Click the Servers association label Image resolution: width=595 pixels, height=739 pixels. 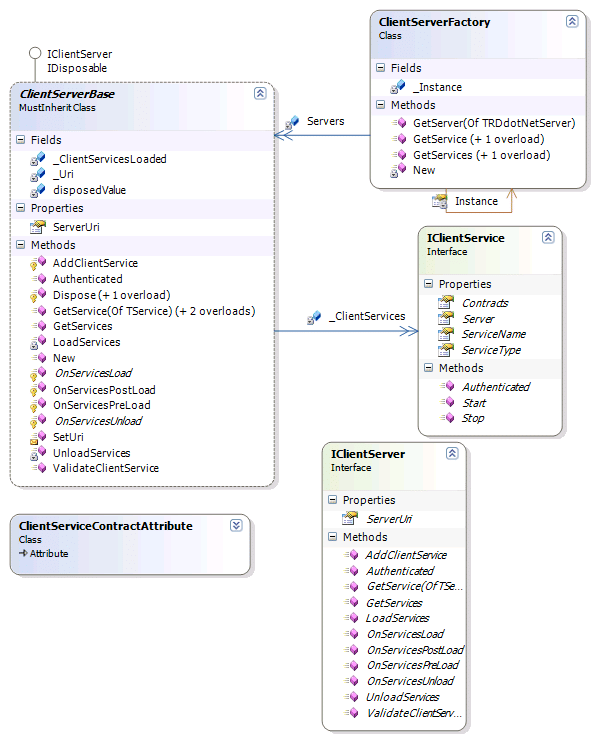click(x=325, y=121)
